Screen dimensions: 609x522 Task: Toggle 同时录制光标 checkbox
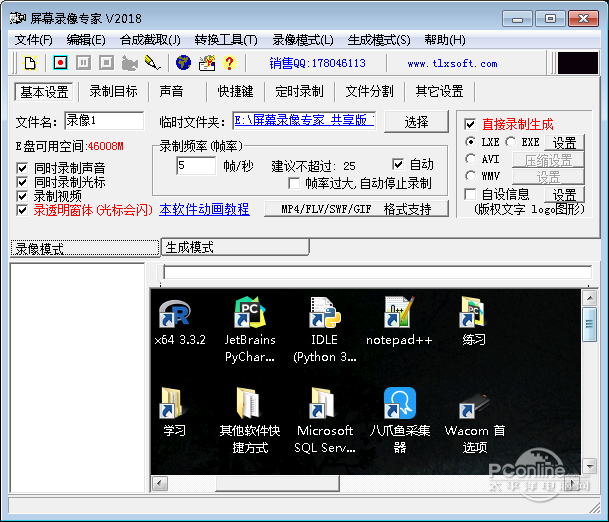[22, 182]
